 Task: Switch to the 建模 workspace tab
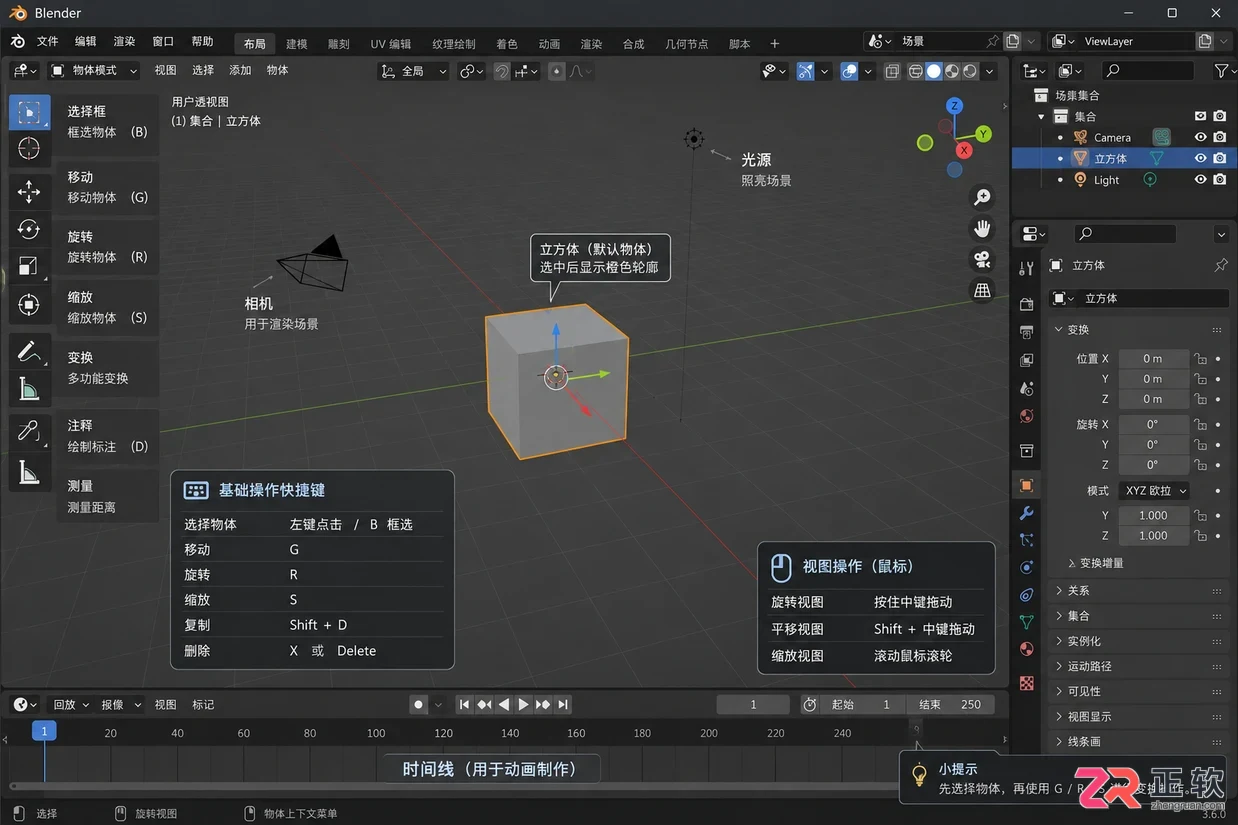(297, 44)
